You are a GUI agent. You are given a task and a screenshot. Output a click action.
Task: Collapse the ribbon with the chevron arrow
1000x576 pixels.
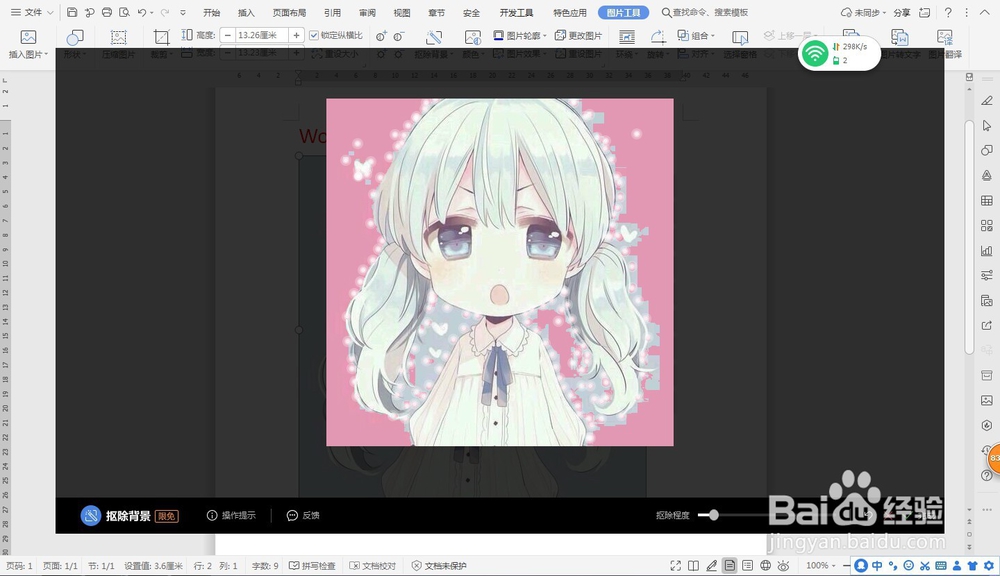(984, 12)
